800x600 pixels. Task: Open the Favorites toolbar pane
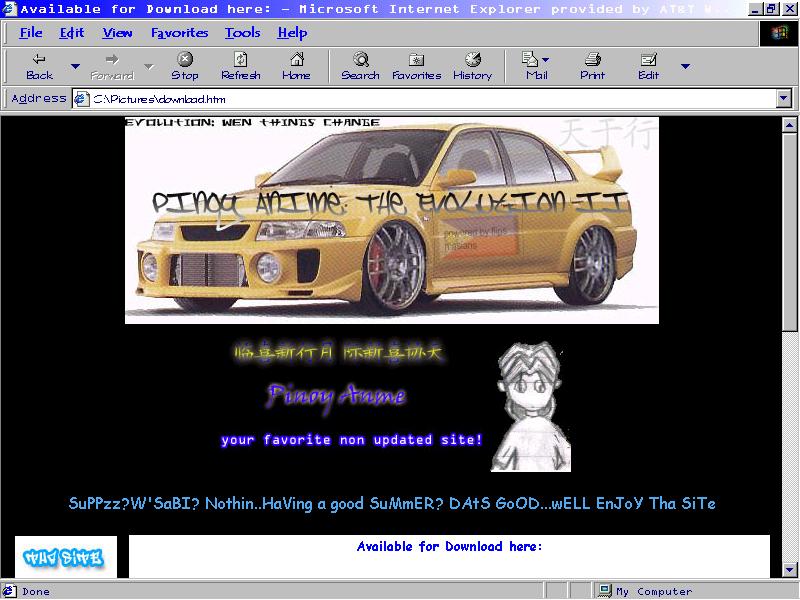tap(416, 66)
